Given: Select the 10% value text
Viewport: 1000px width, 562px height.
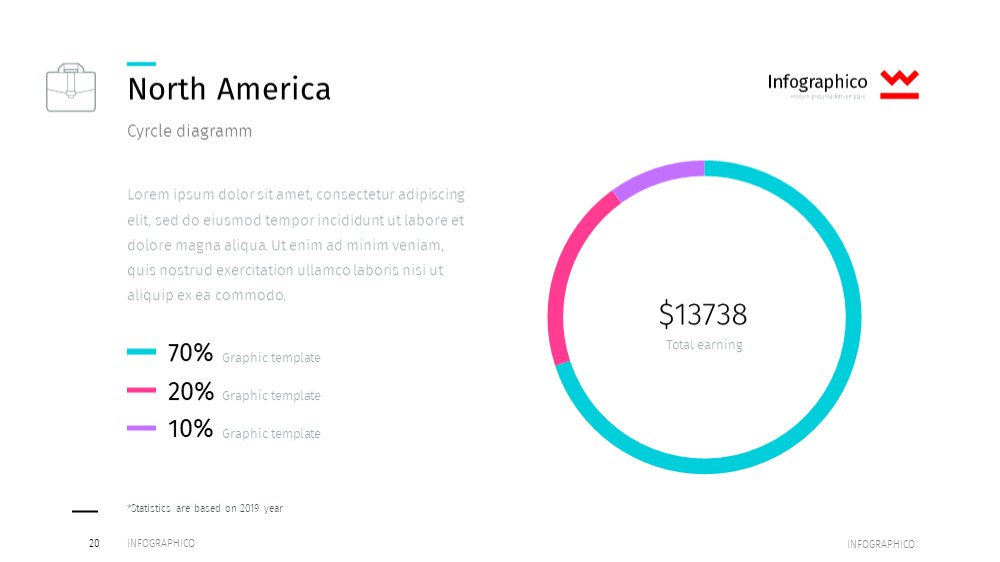Looking at the screenshot, I should point(190,429).
